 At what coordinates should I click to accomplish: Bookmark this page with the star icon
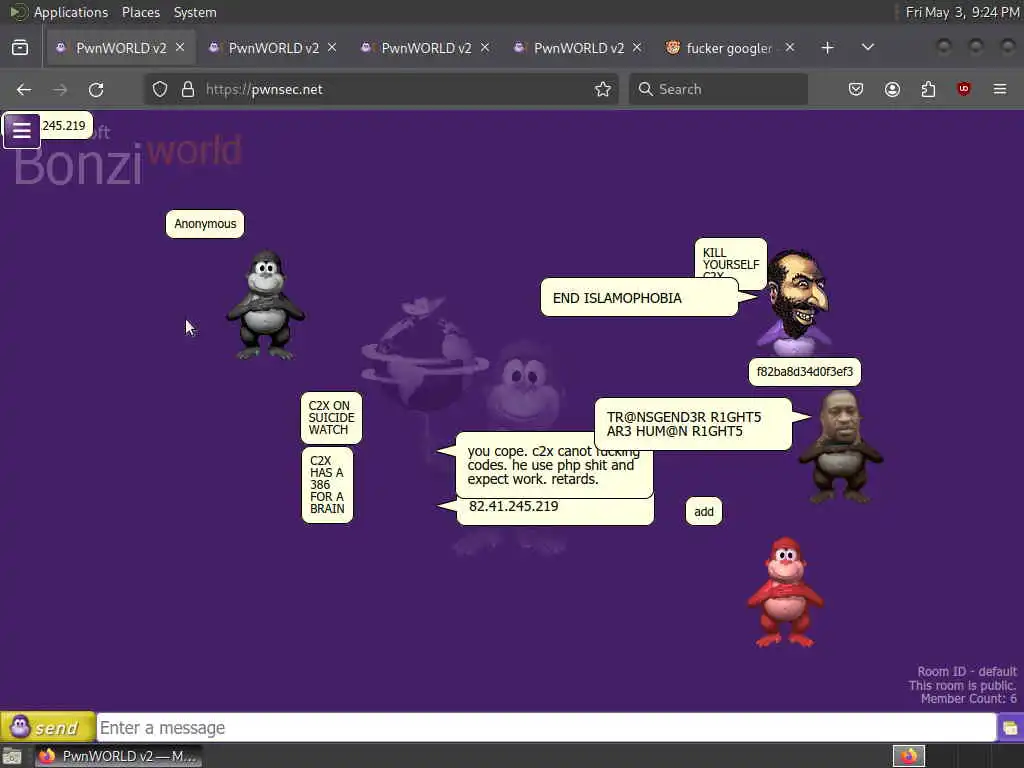coord(603,89)
